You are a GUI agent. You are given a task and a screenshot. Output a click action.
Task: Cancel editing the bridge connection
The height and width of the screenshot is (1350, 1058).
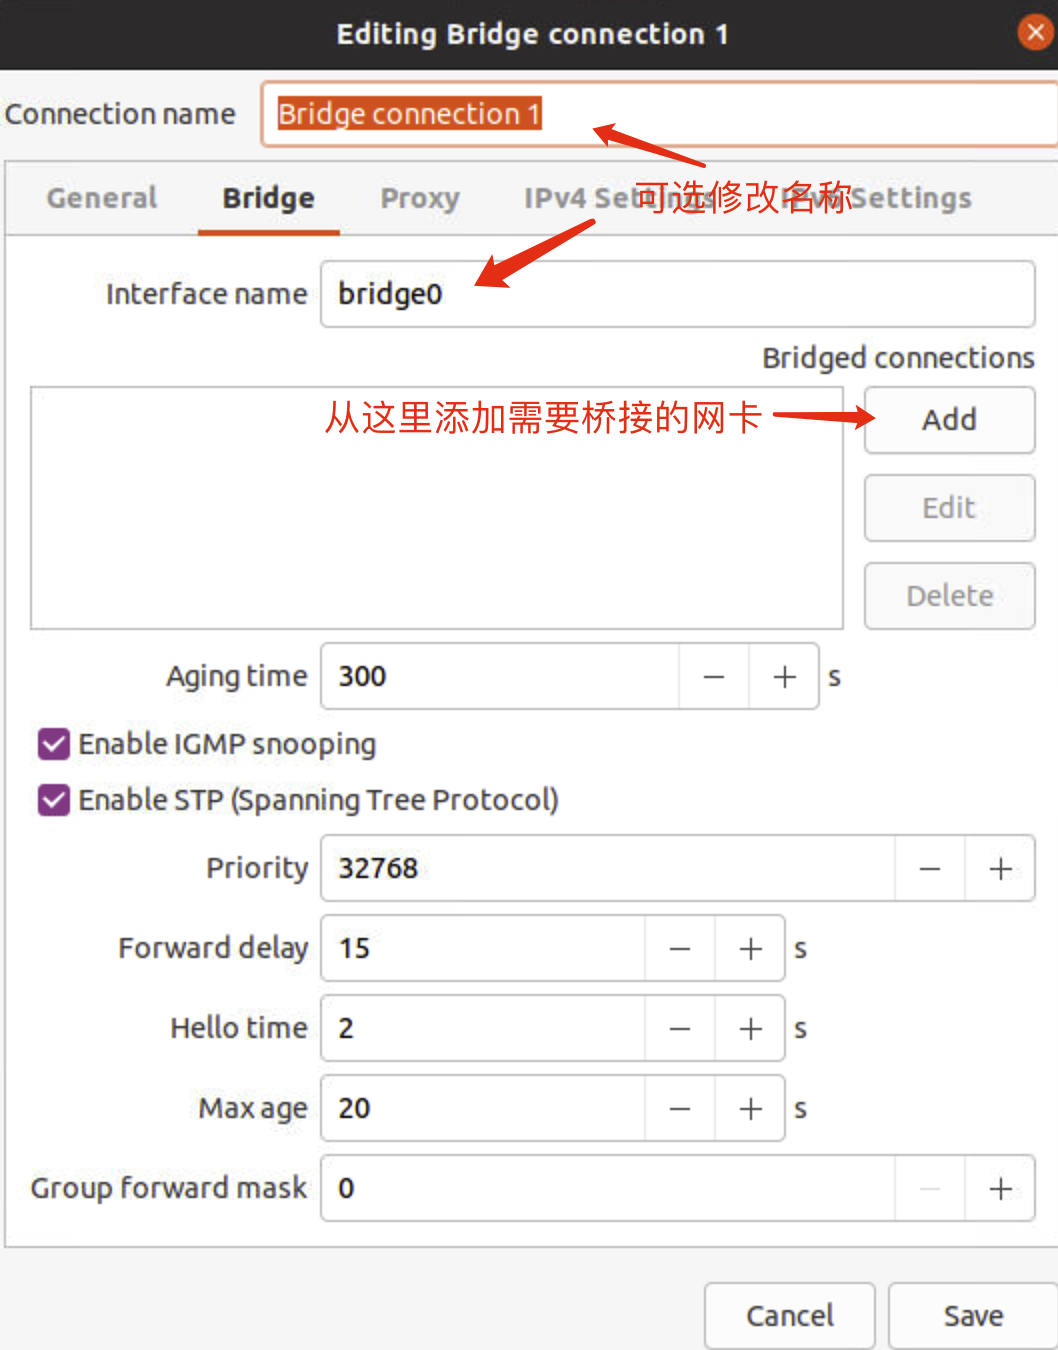790,1316
